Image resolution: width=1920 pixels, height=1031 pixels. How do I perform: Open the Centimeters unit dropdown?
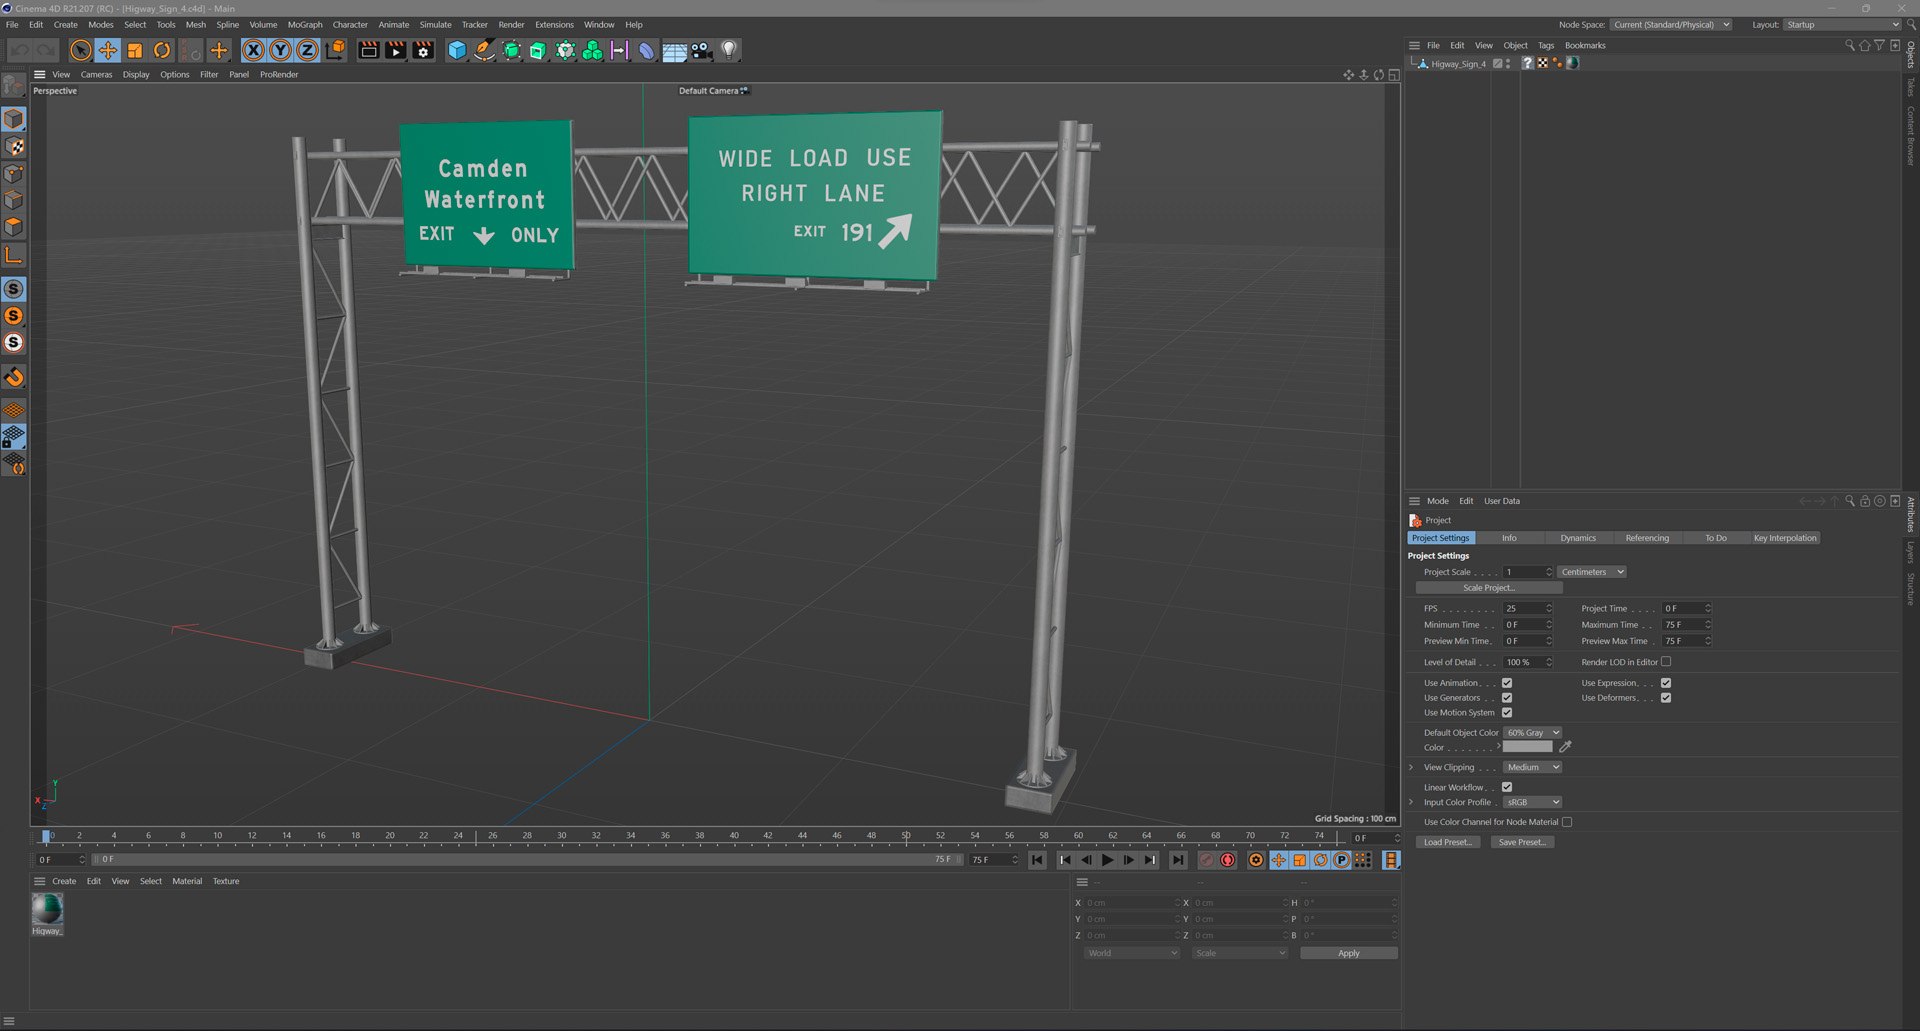pyautogui.click(x=1592, y=572)
